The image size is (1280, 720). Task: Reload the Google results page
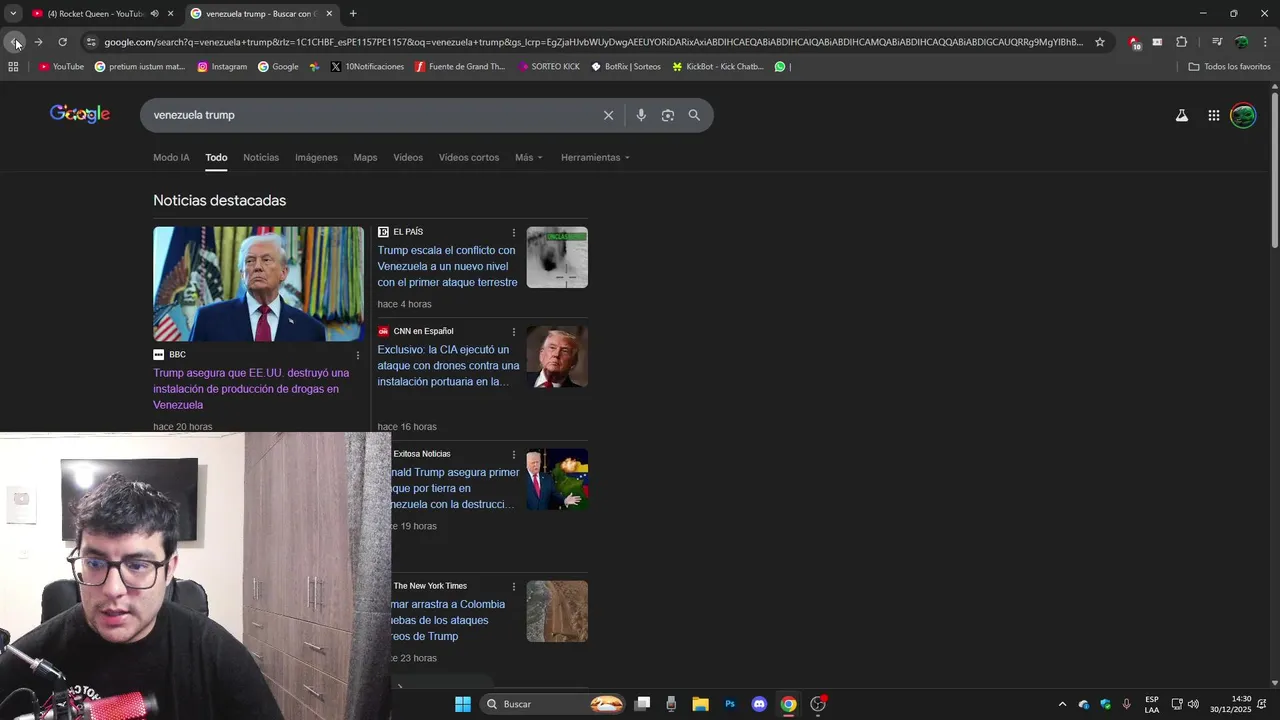click(x=62, y=42)
